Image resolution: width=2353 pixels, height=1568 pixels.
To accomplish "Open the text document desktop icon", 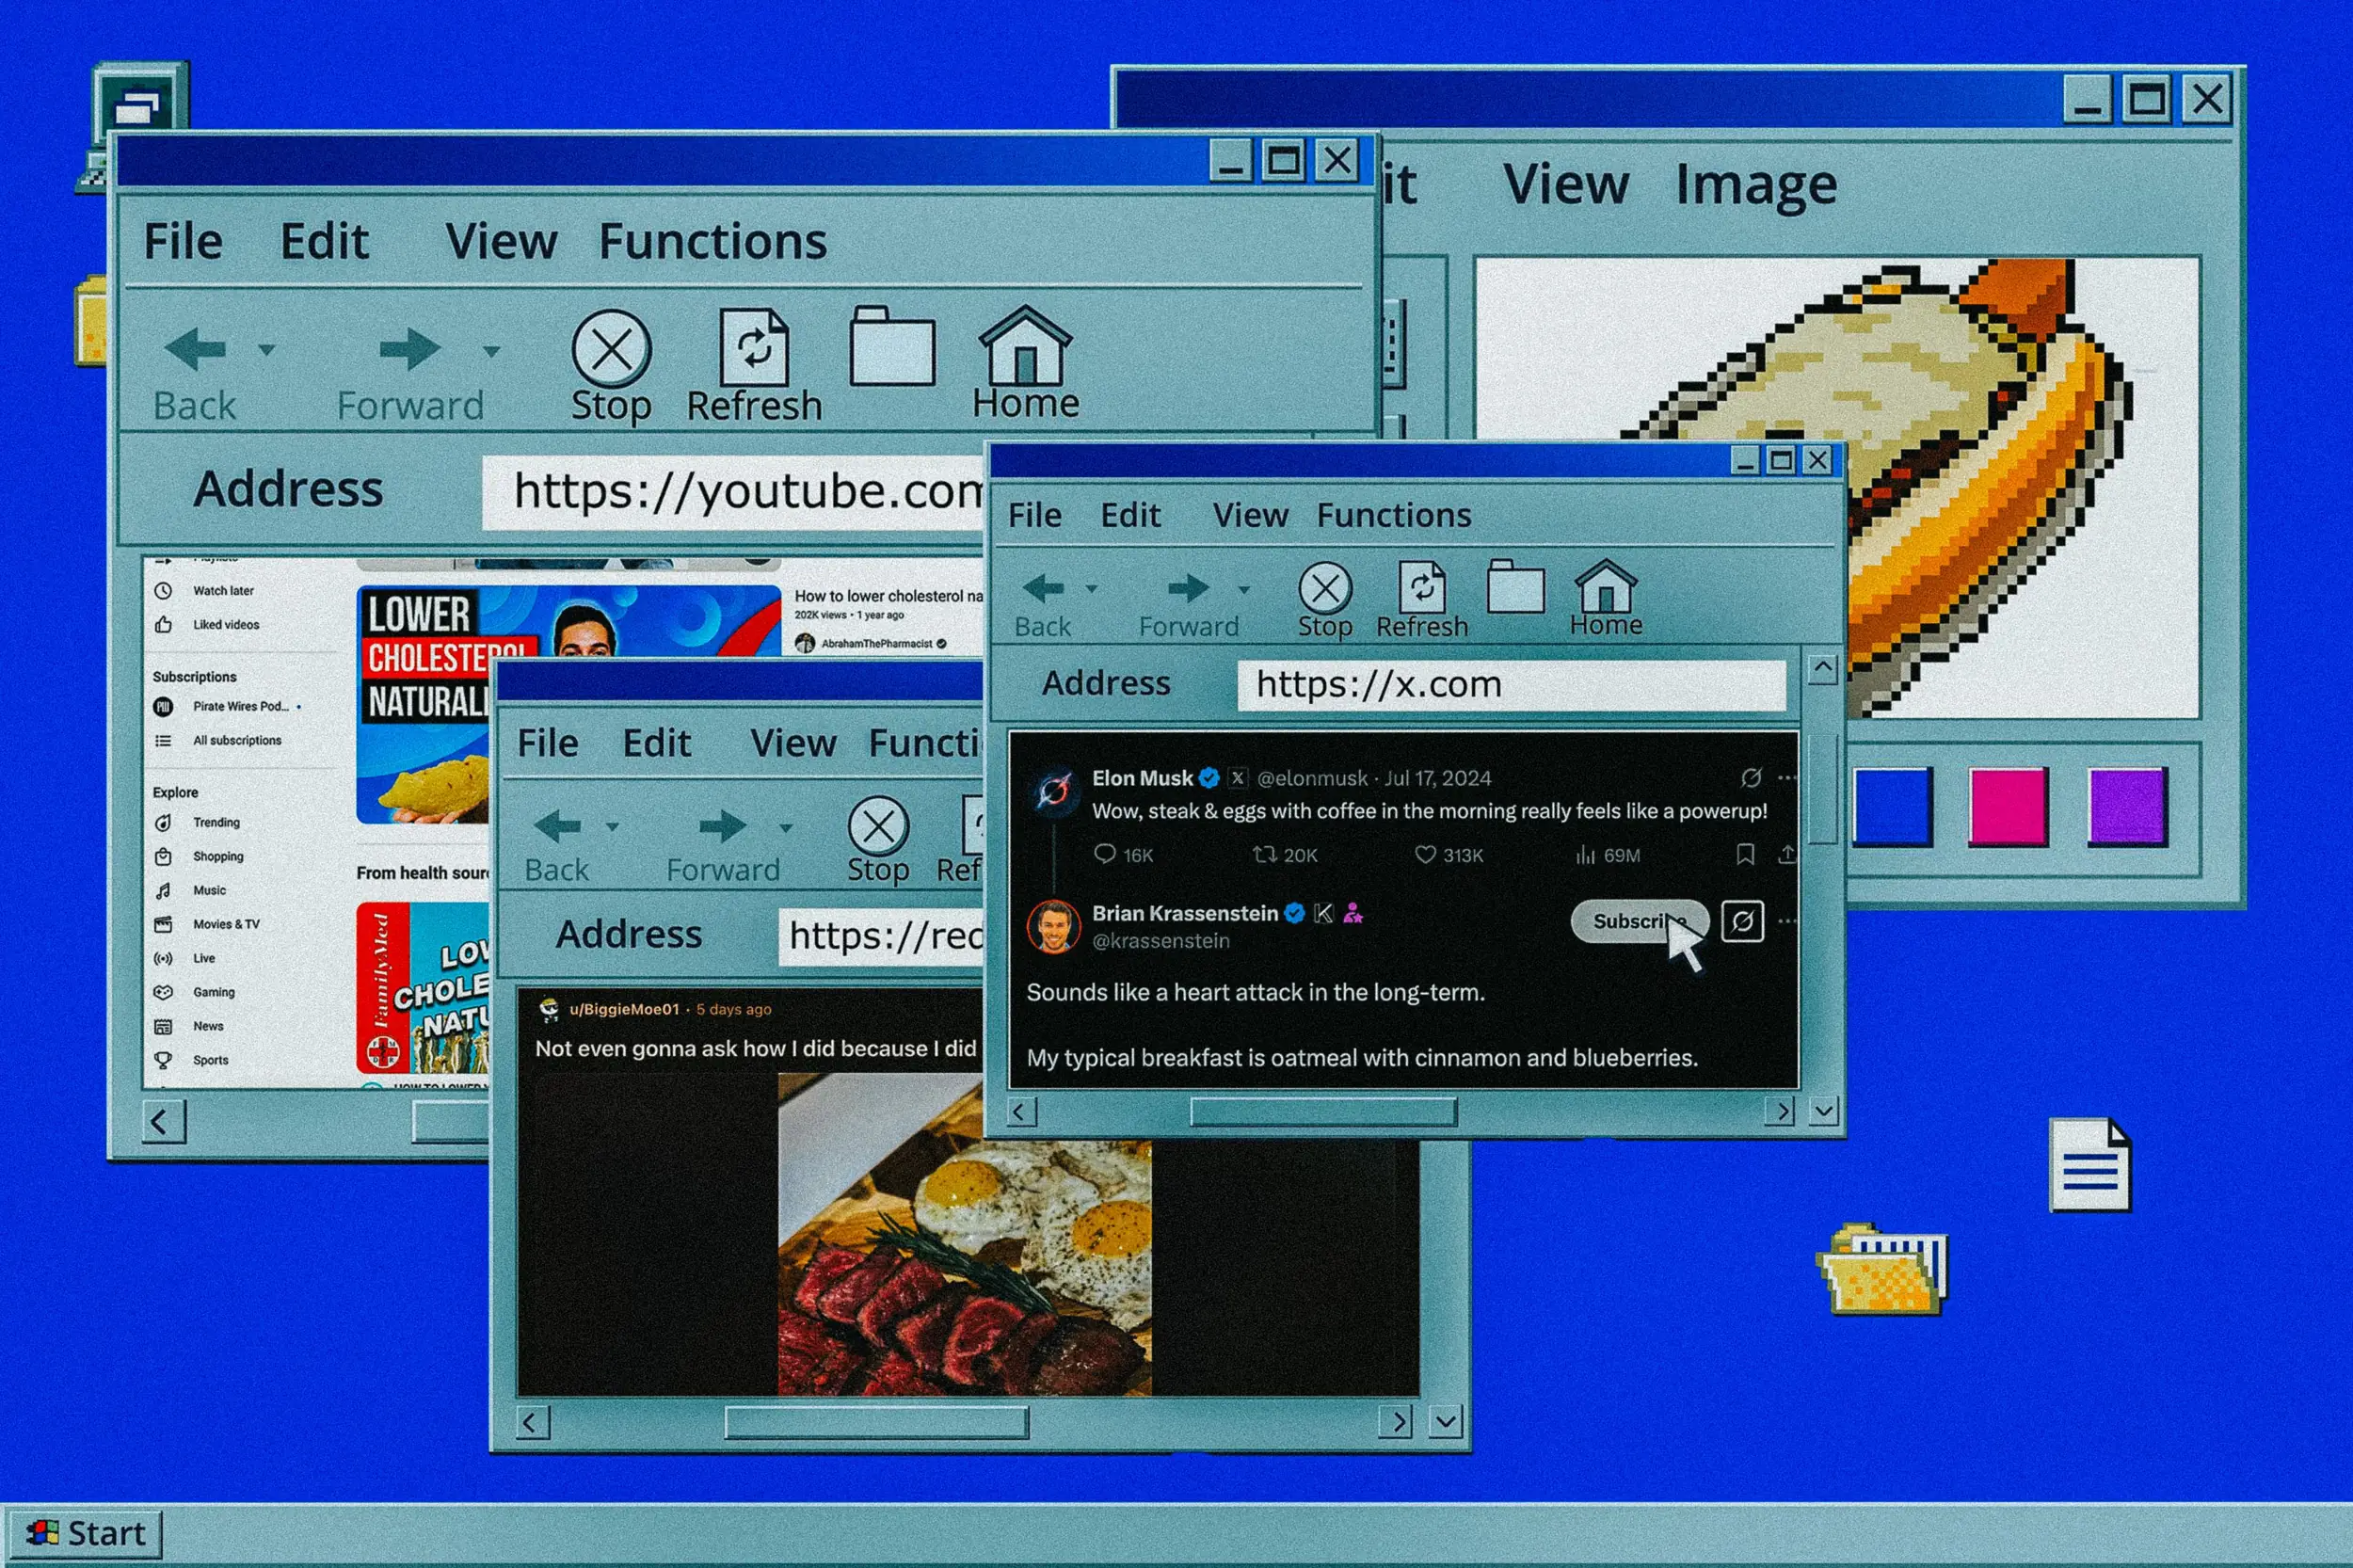I will [2089, 1165].
